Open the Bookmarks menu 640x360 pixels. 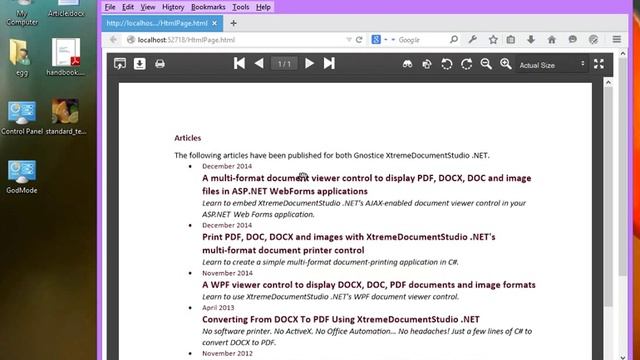(208, 7)
